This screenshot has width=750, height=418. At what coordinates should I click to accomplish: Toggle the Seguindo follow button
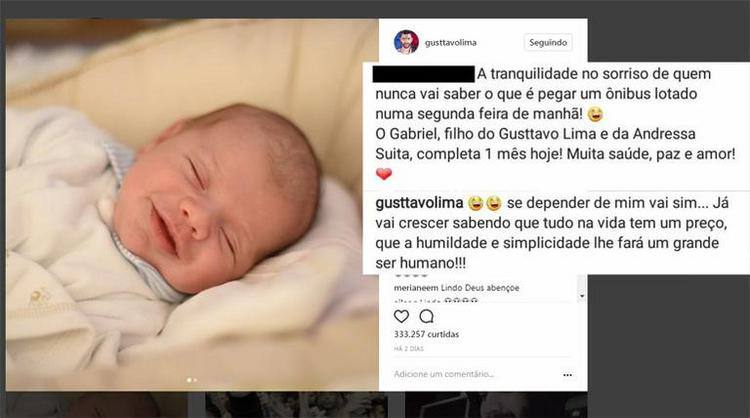coord(548,43)
